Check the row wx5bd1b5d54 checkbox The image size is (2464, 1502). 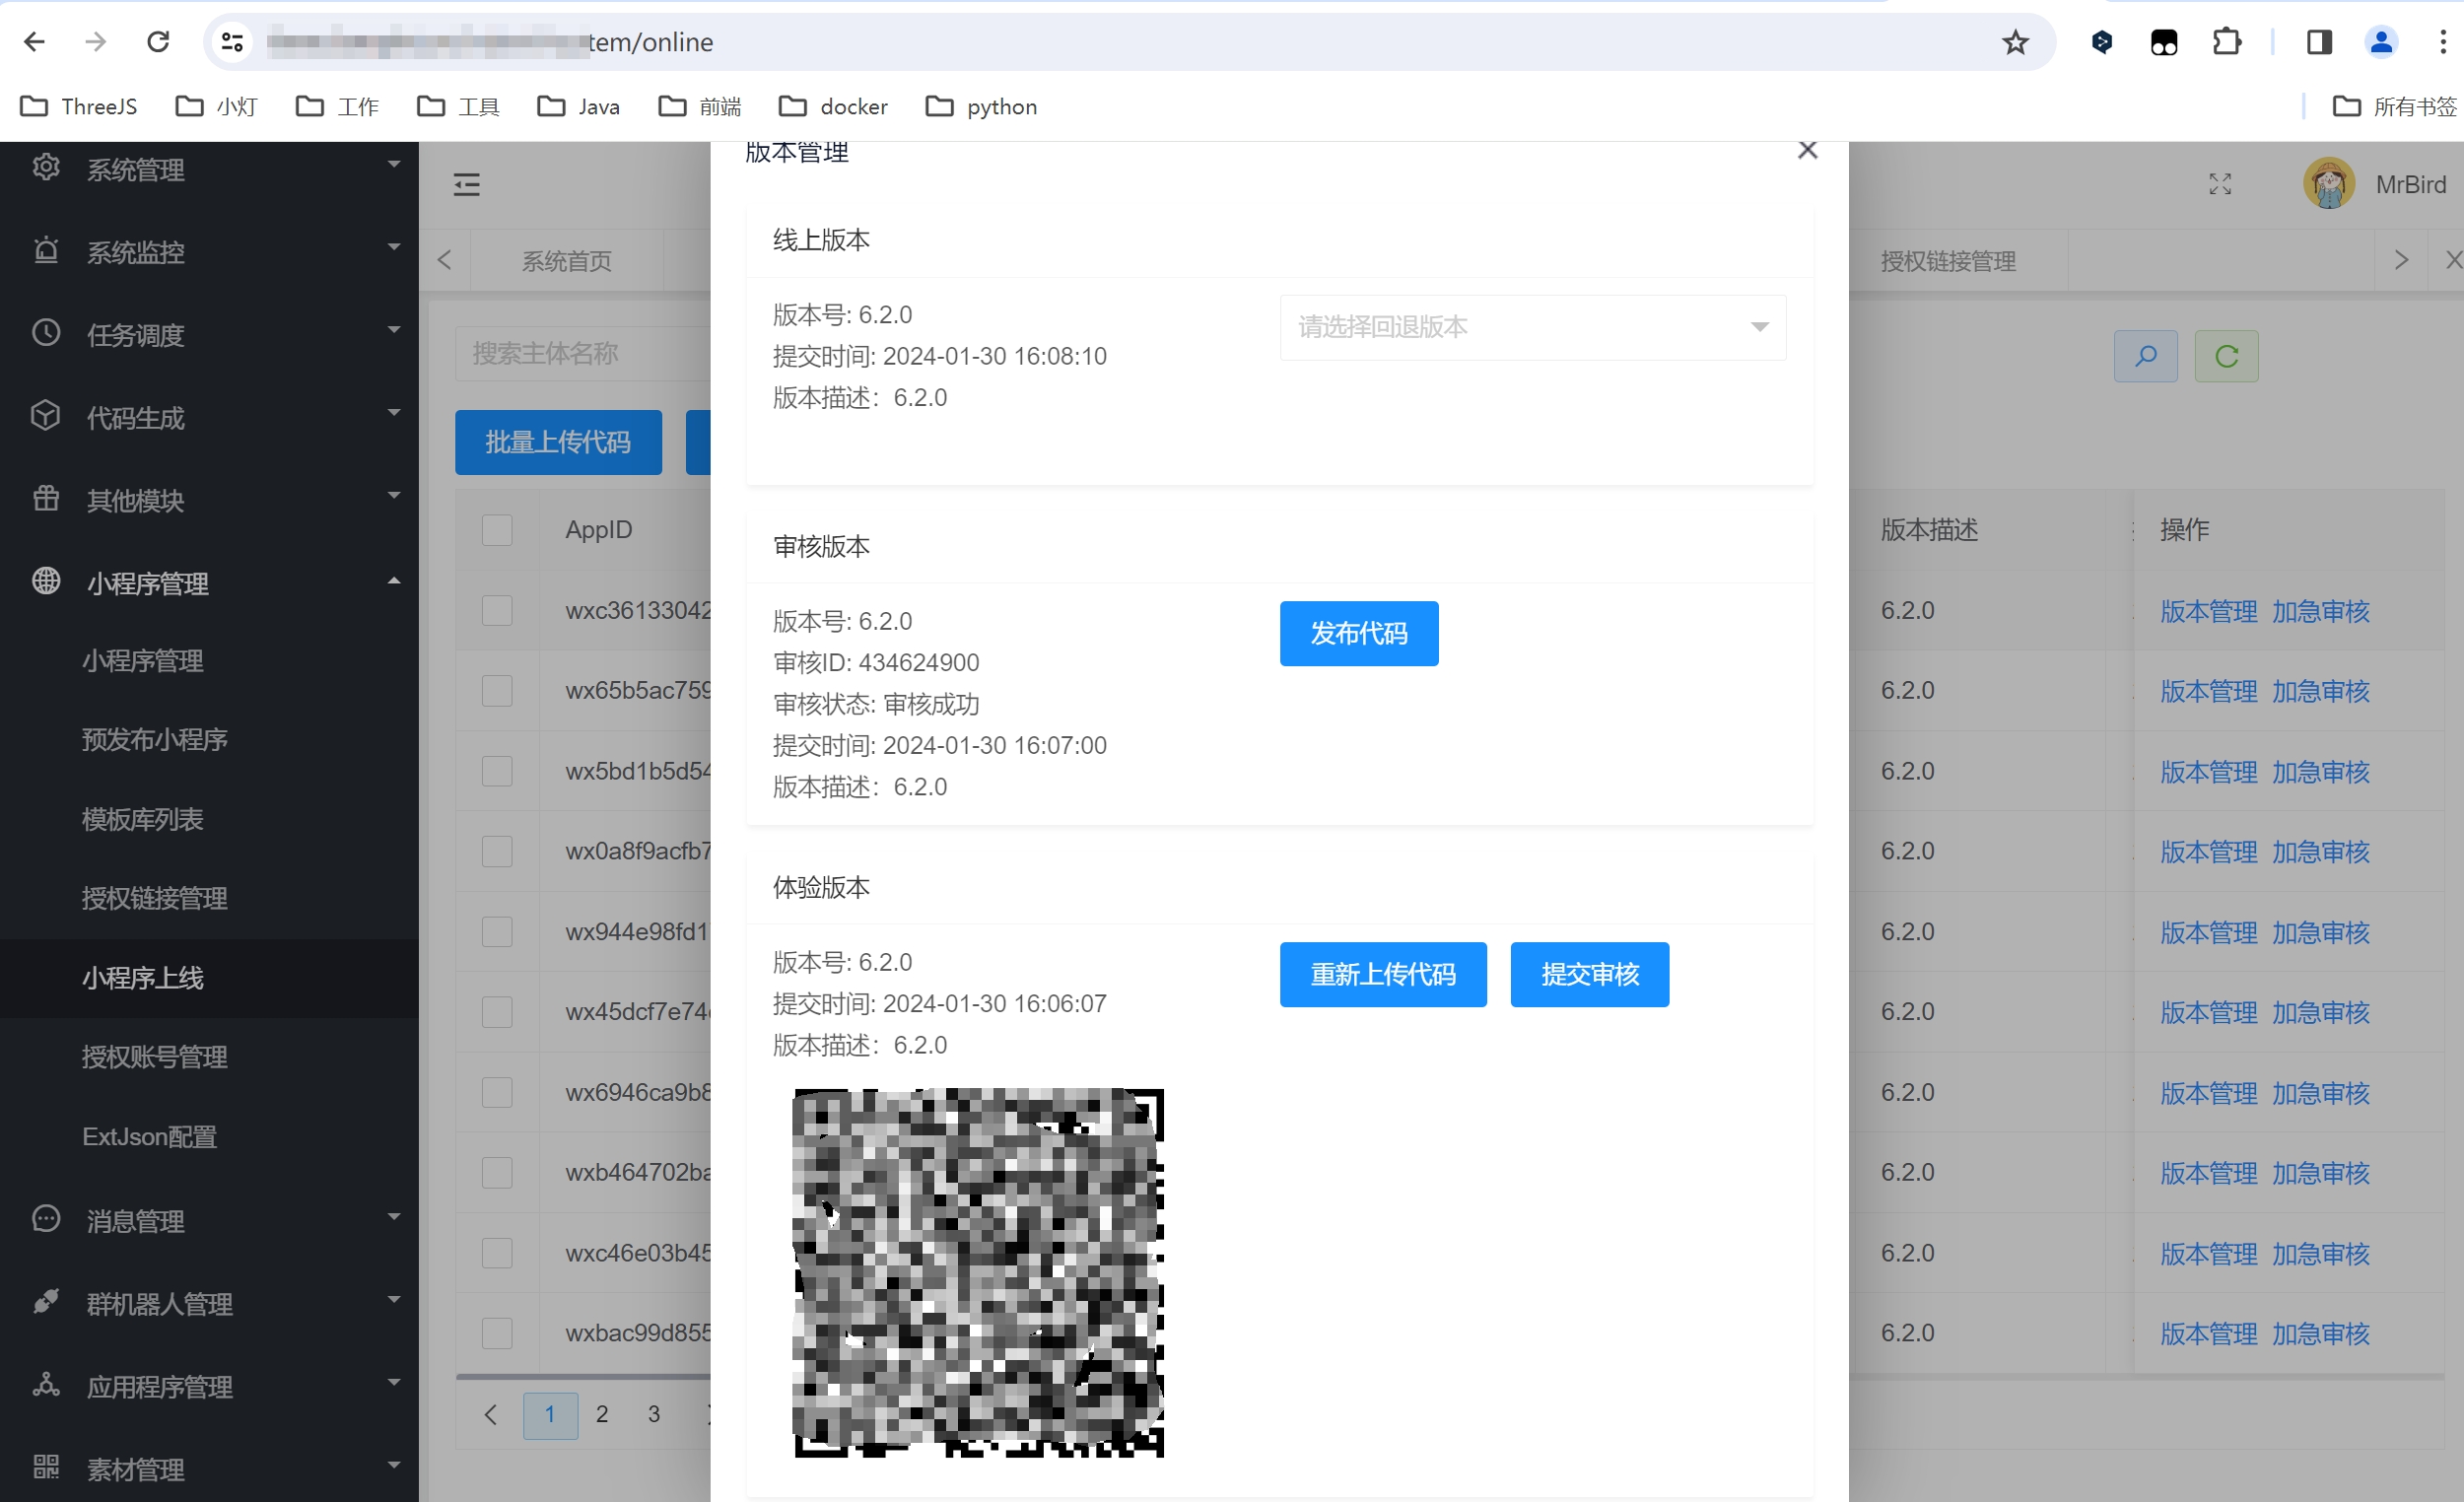pos(497,771)
